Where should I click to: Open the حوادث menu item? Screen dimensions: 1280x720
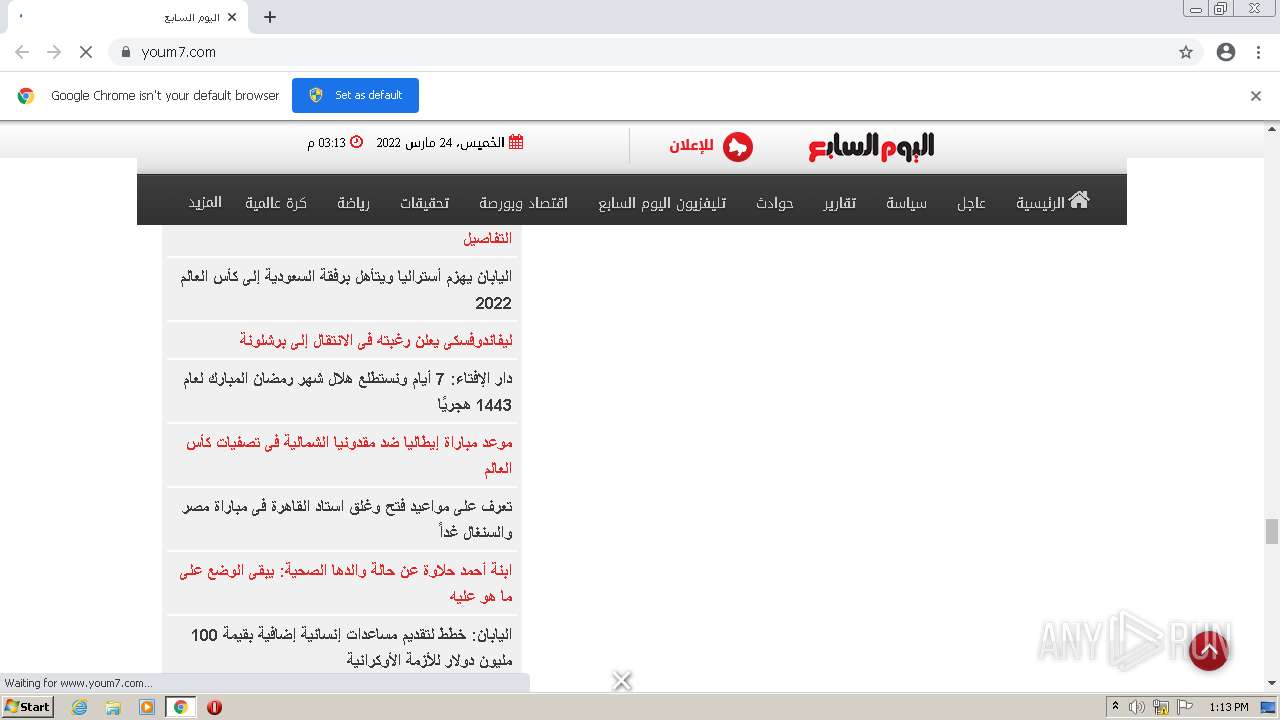coord(774,203)
